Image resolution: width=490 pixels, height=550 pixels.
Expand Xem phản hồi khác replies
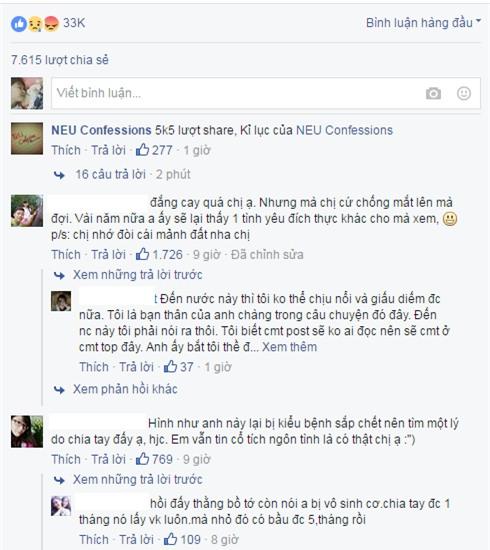(x=125, y=389)
